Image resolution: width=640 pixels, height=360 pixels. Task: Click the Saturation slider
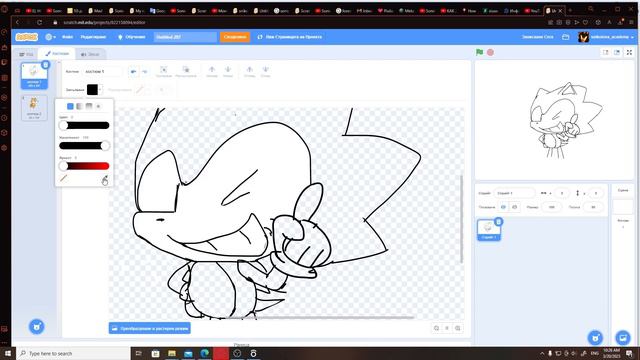[84, 146]
